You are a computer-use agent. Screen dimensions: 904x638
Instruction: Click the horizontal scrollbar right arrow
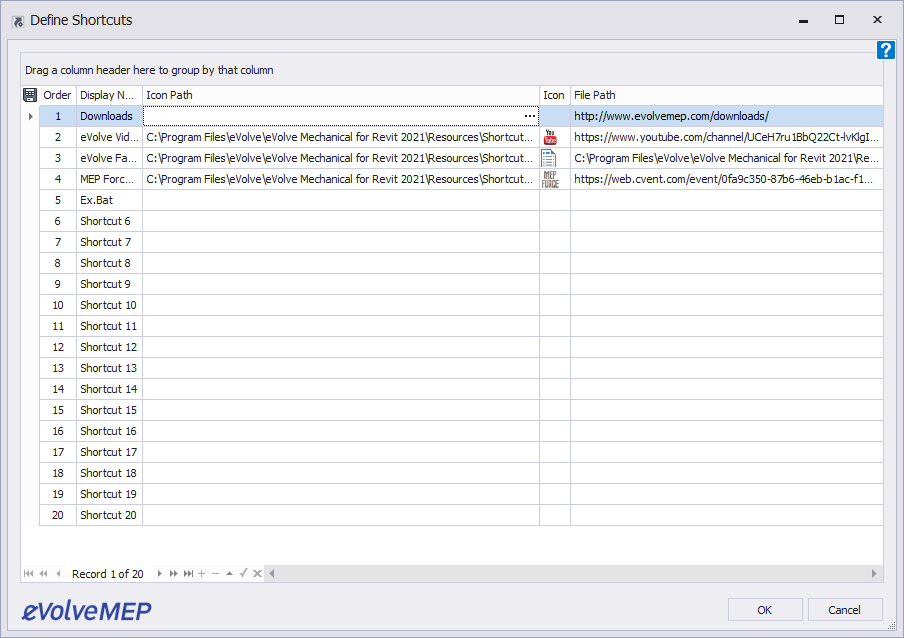pos(874,573)
